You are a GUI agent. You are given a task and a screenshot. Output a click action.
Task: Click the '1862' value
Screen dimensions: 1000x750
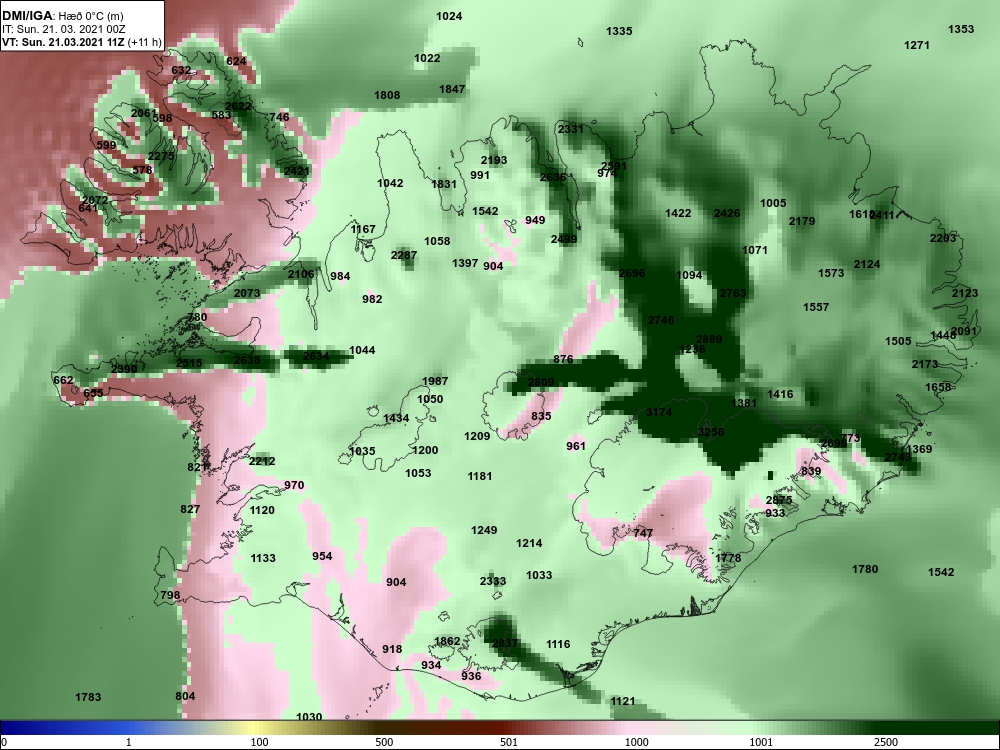click(x=447, y=641)
